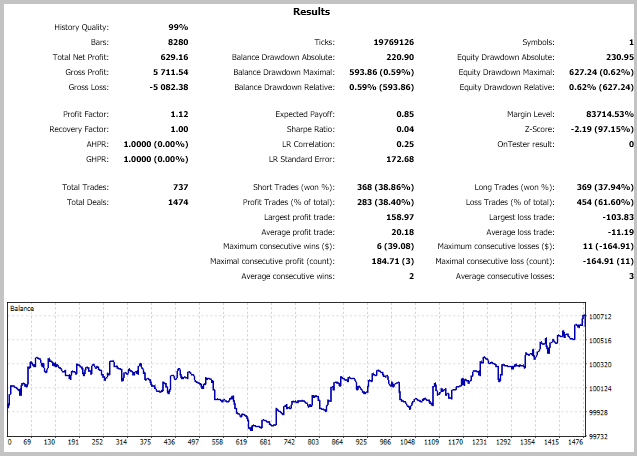Screen dimensions: 637x456
Task: Select Profit Factor value 1.12
Action: click(x=179, y=114)
